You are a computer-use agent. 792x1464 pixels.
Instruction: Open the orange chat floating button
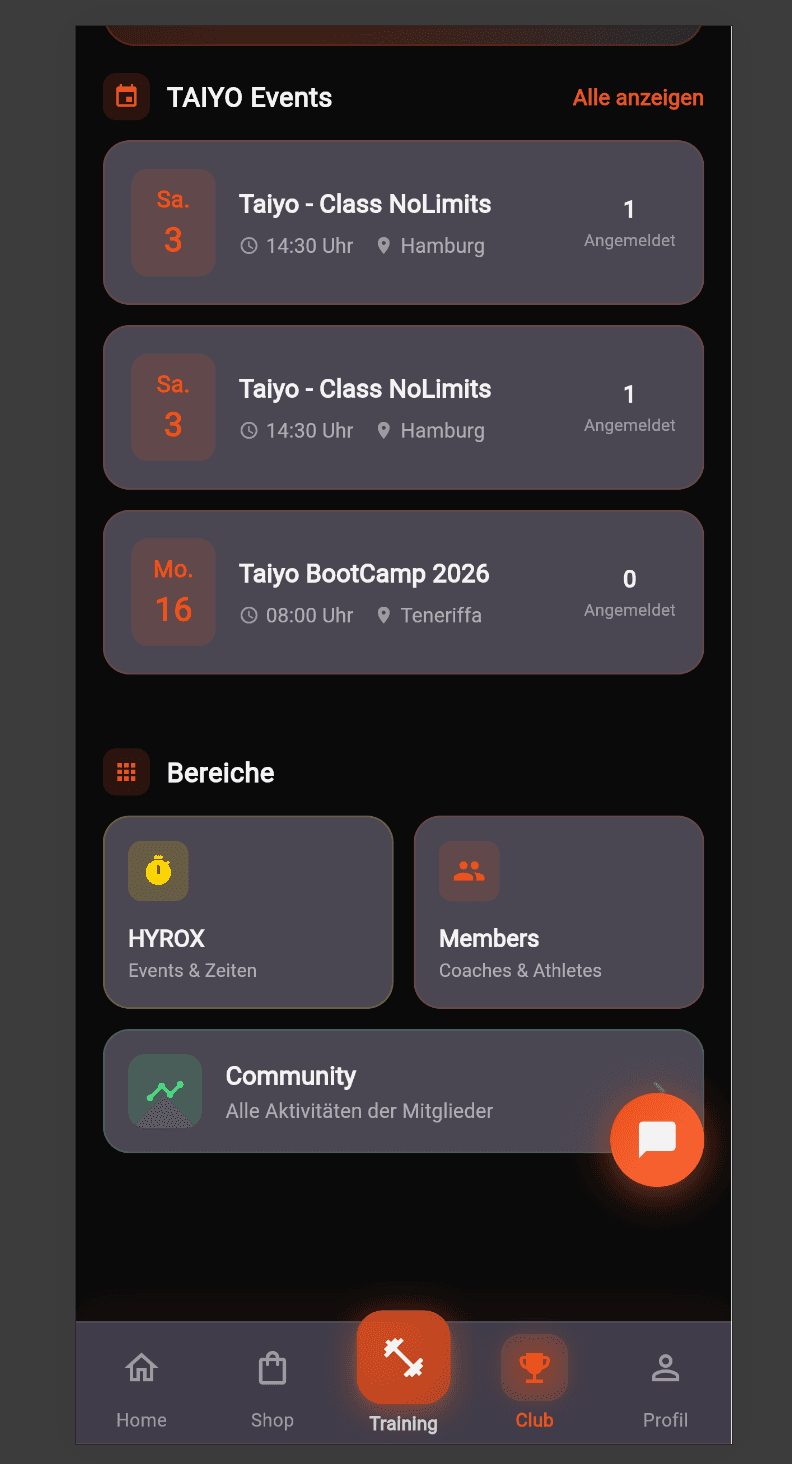click(x=657, y=1140)
